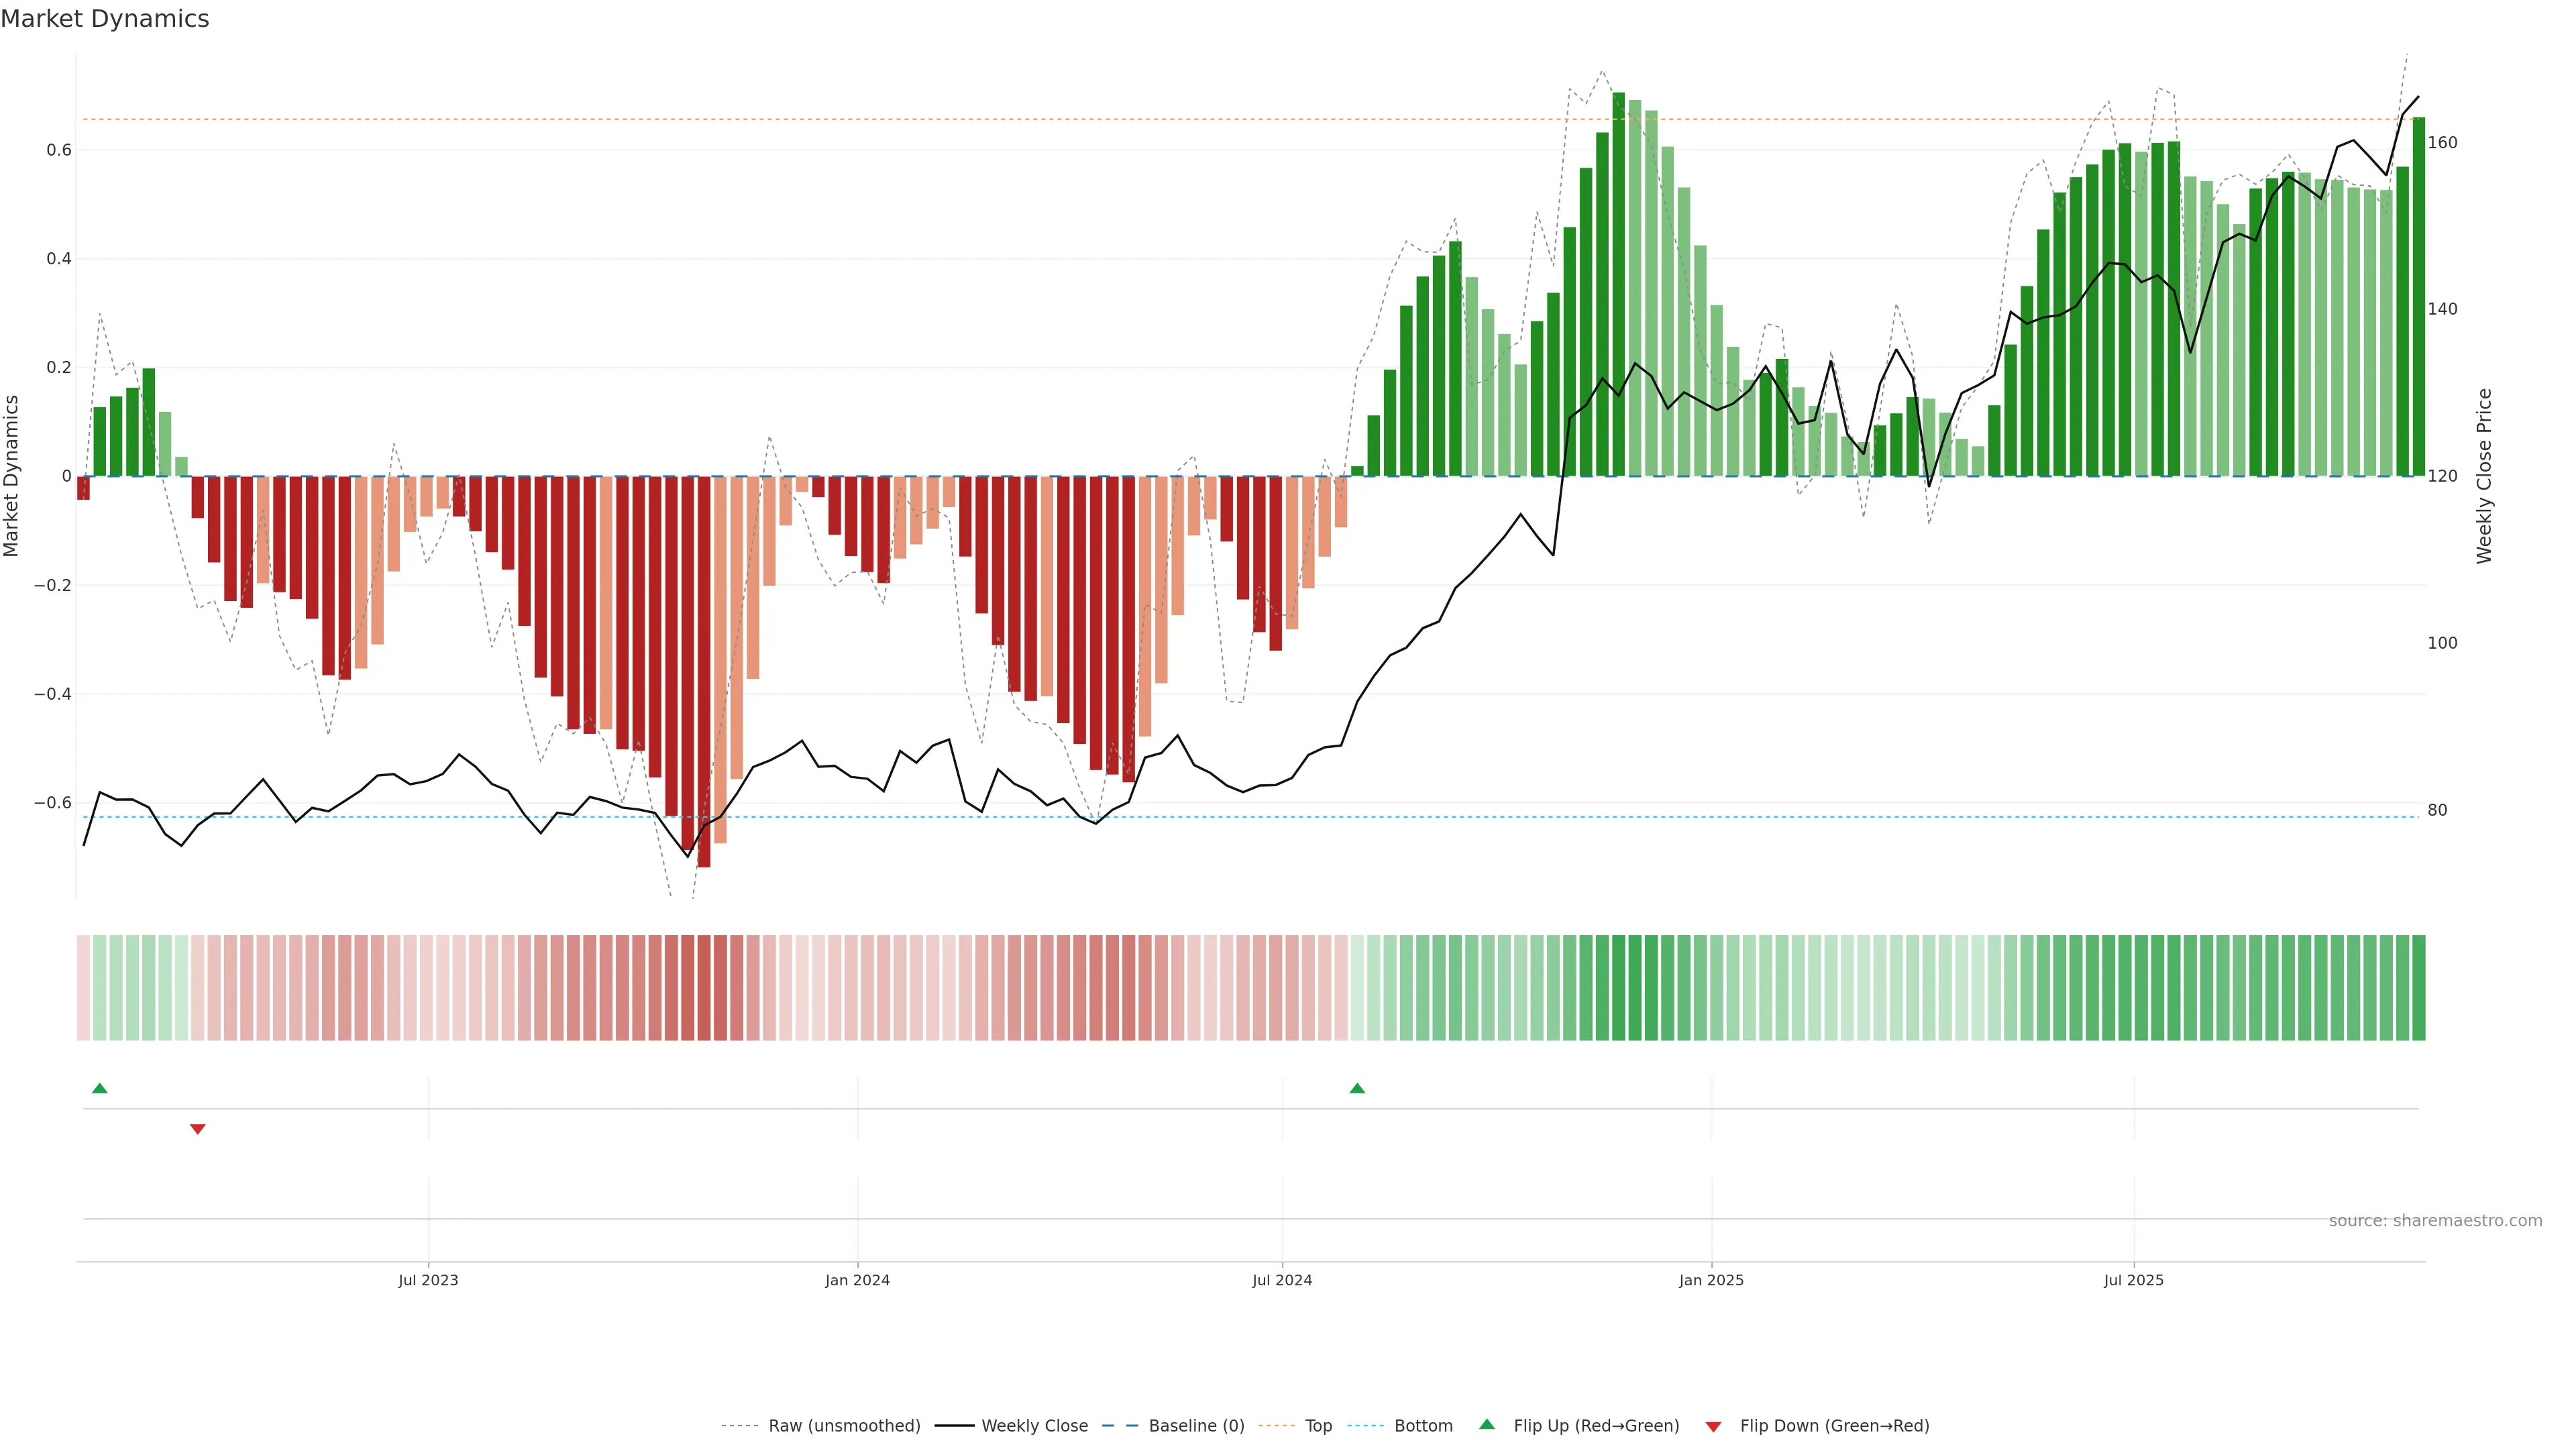This screenshot has width=2576, height=1449.
Task: Click the Weekly Close Price axis title
Action: point(2484,476)
